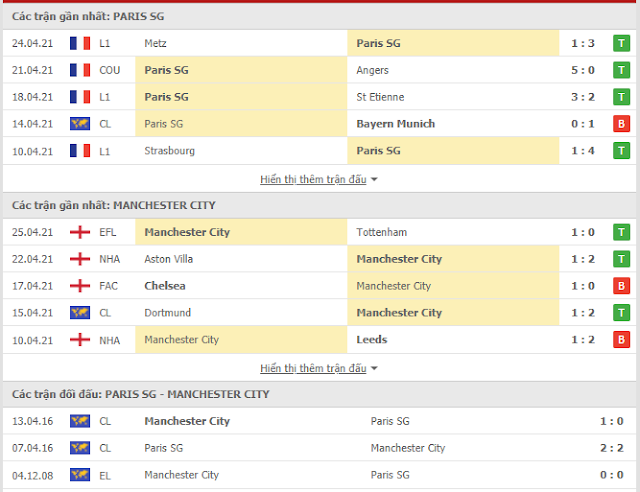Expand more matches under the Manchester City section
This screenshot has width=640, height=492.
click(x=313, y=368)
